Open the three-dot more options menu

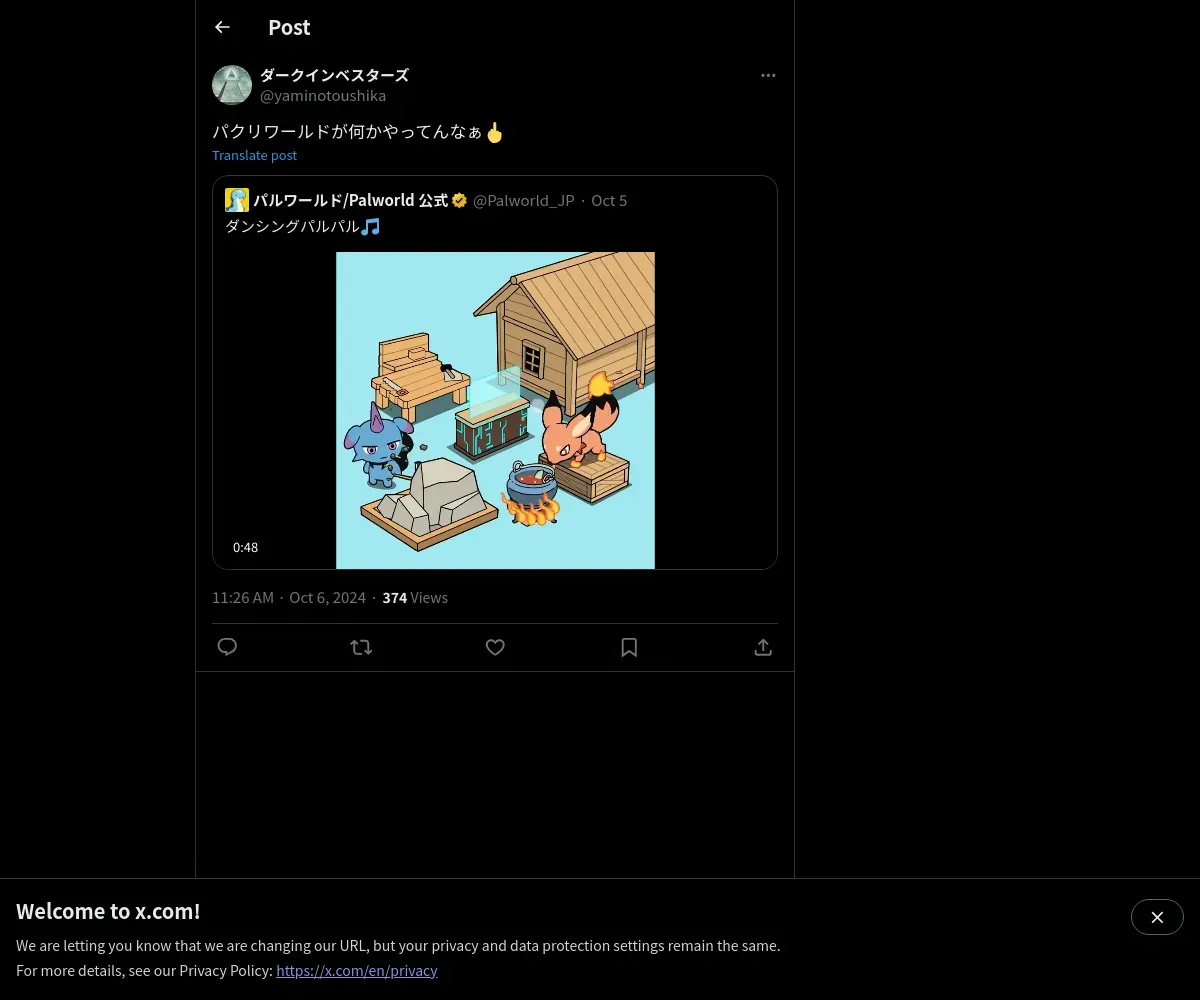pyautogui.click(x=768, y=75)
